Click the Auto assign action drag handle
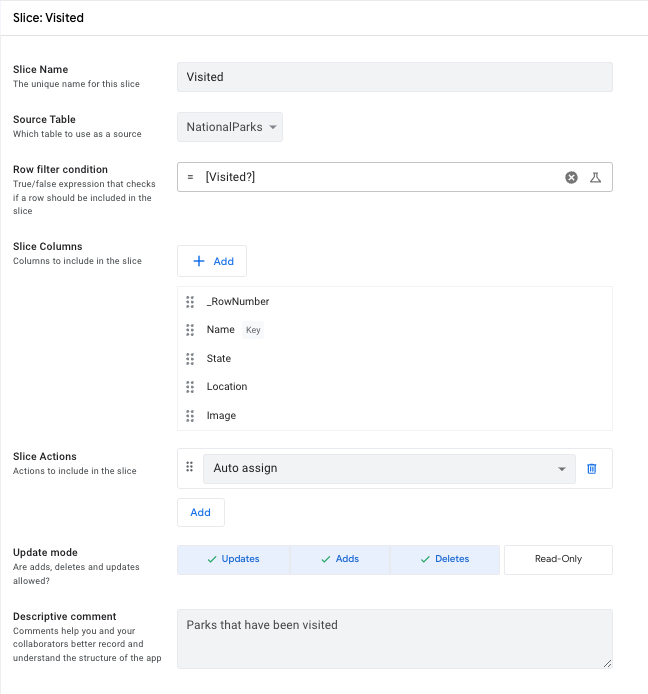 tap(190, 467)
